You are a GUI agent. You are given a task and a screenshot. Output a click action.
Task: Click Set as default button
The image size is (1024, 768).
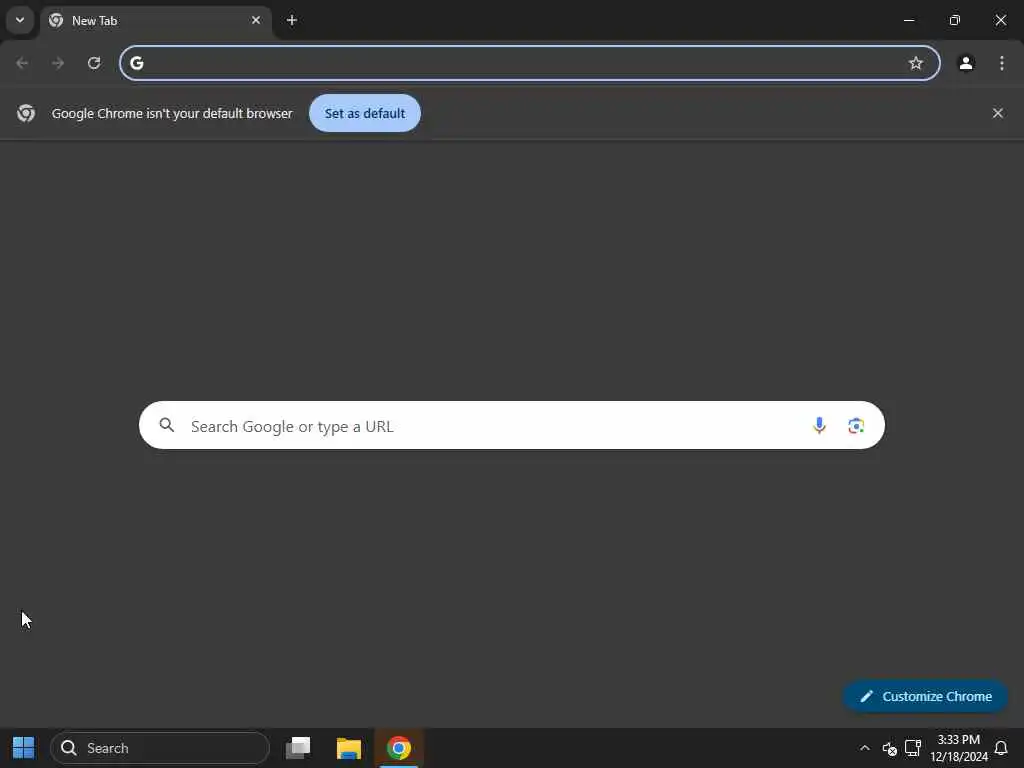click(364, 113)
